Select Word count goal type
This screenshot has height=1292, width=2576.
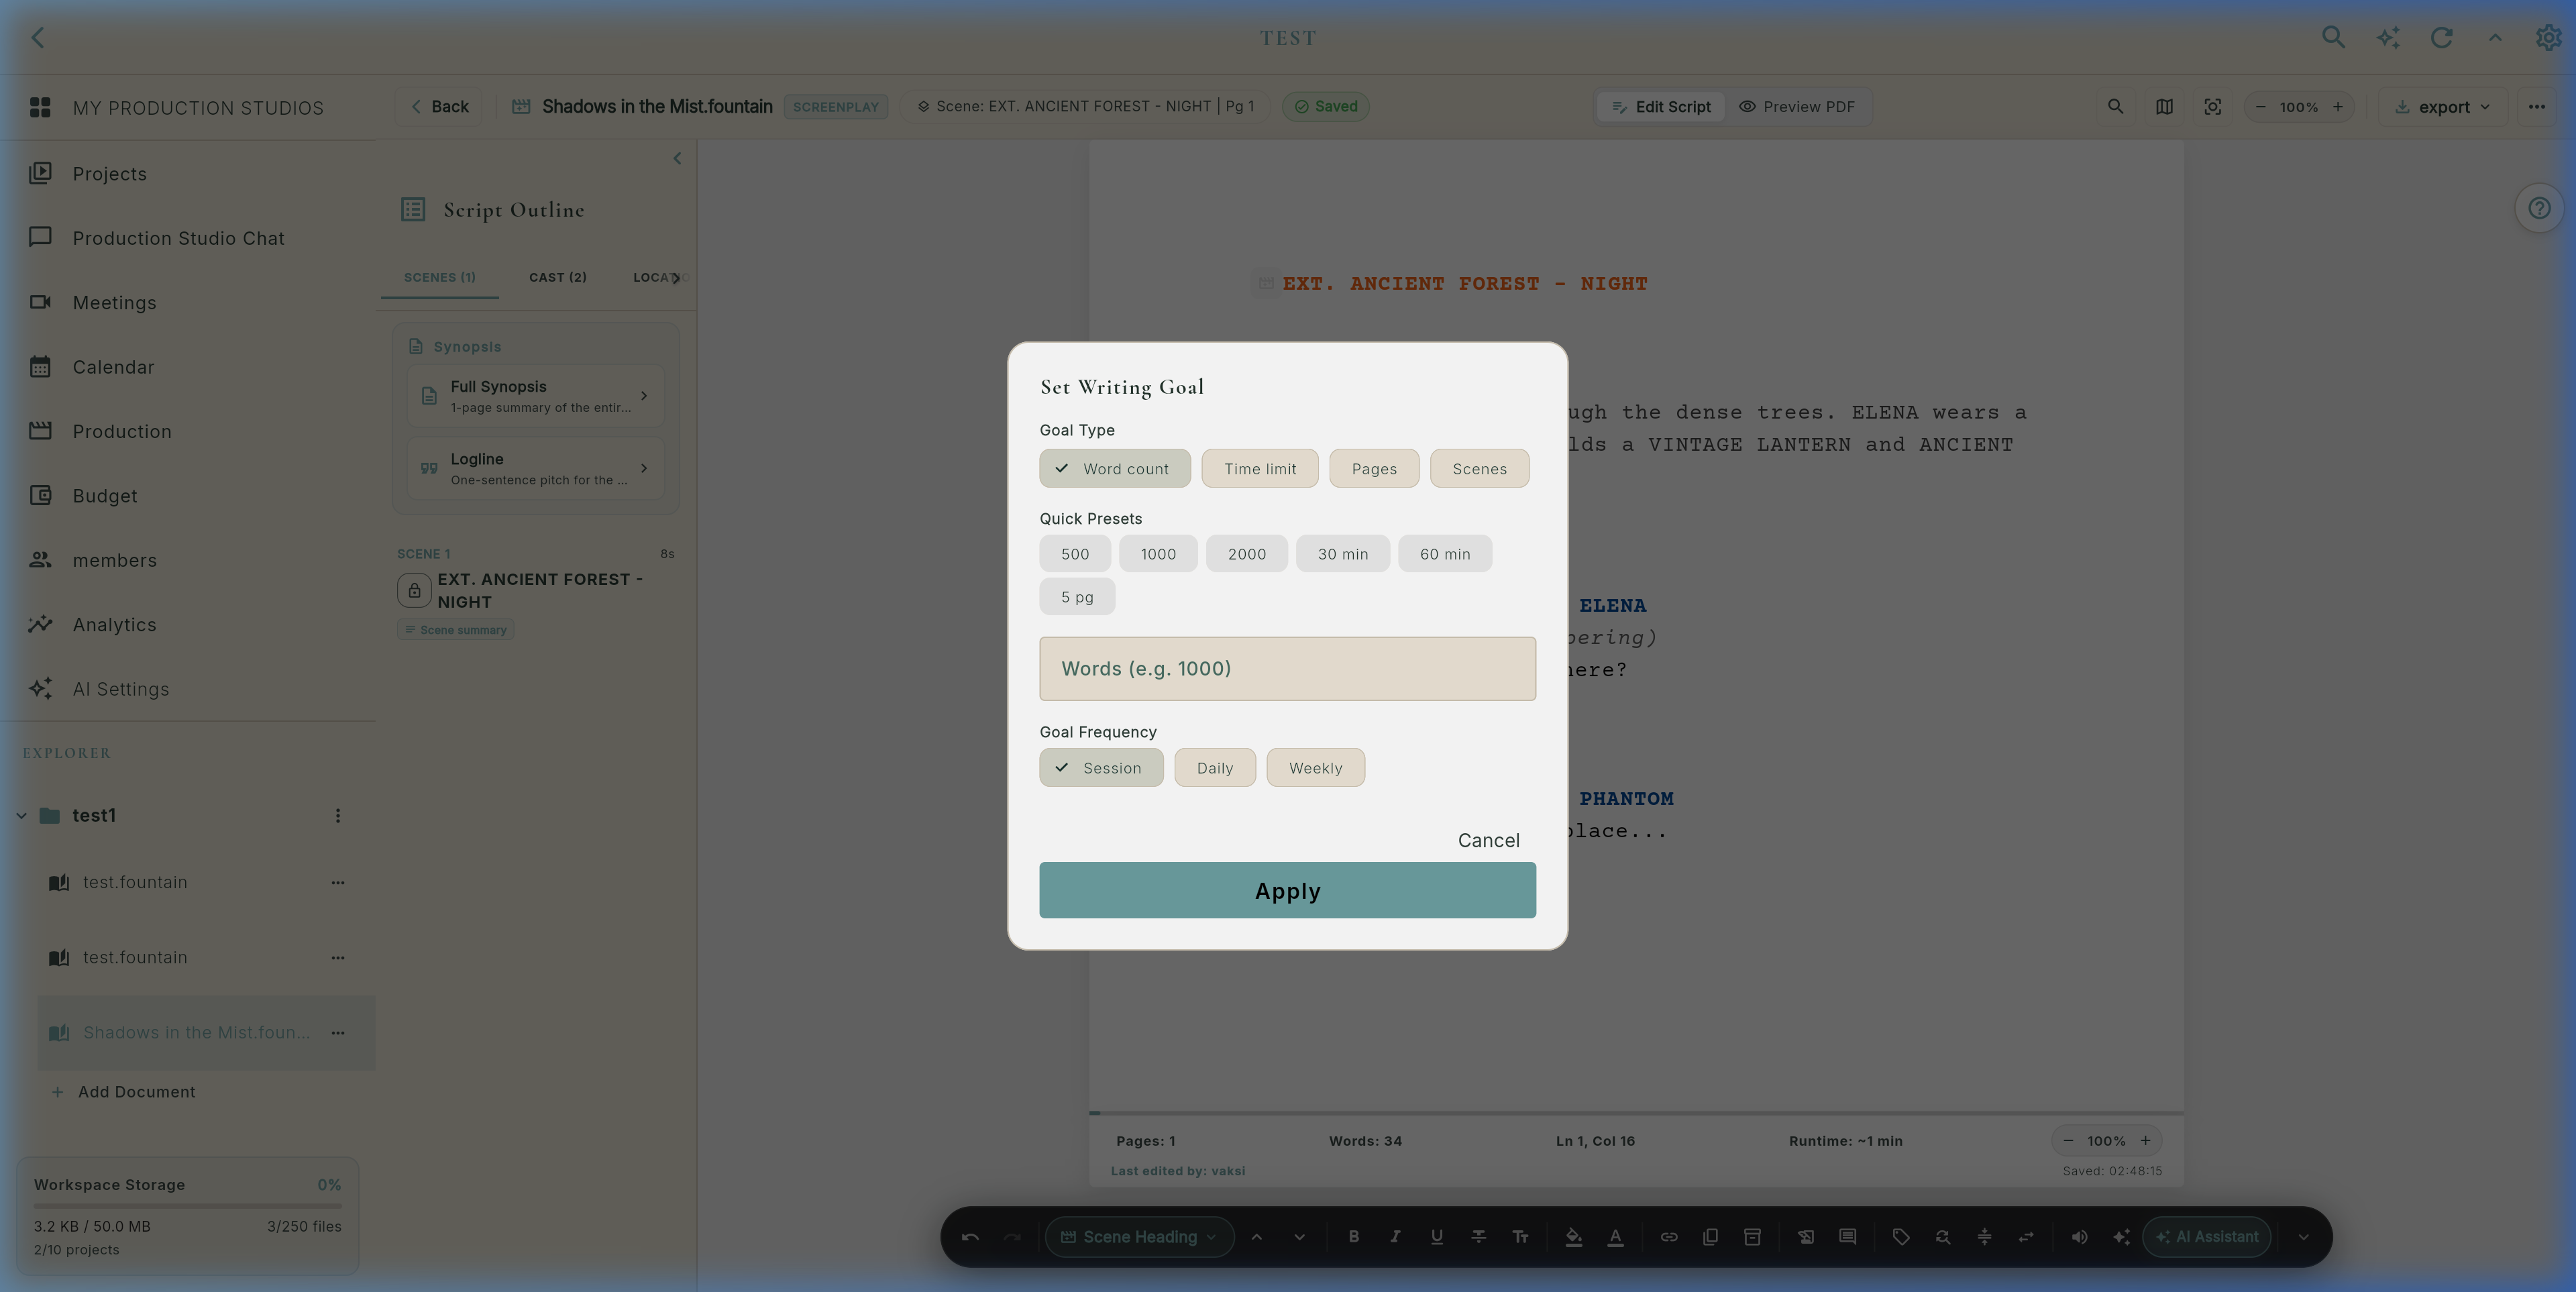pos(1115,468)
